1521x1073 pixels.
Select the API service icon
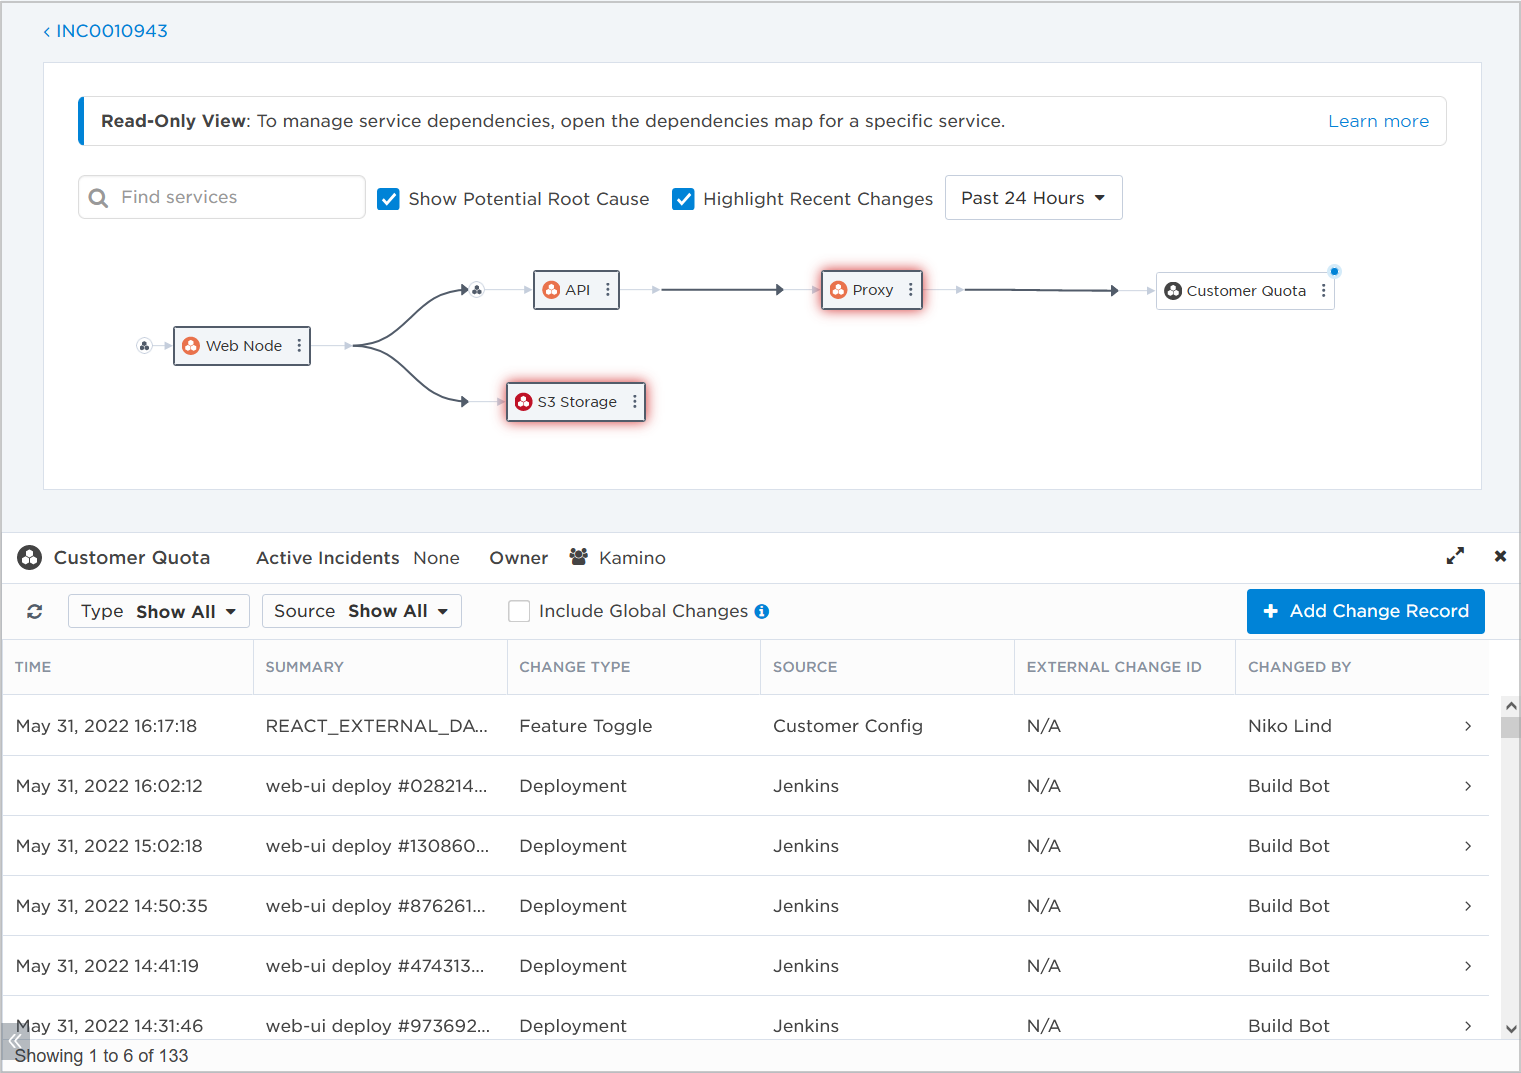tap(551, 290)
